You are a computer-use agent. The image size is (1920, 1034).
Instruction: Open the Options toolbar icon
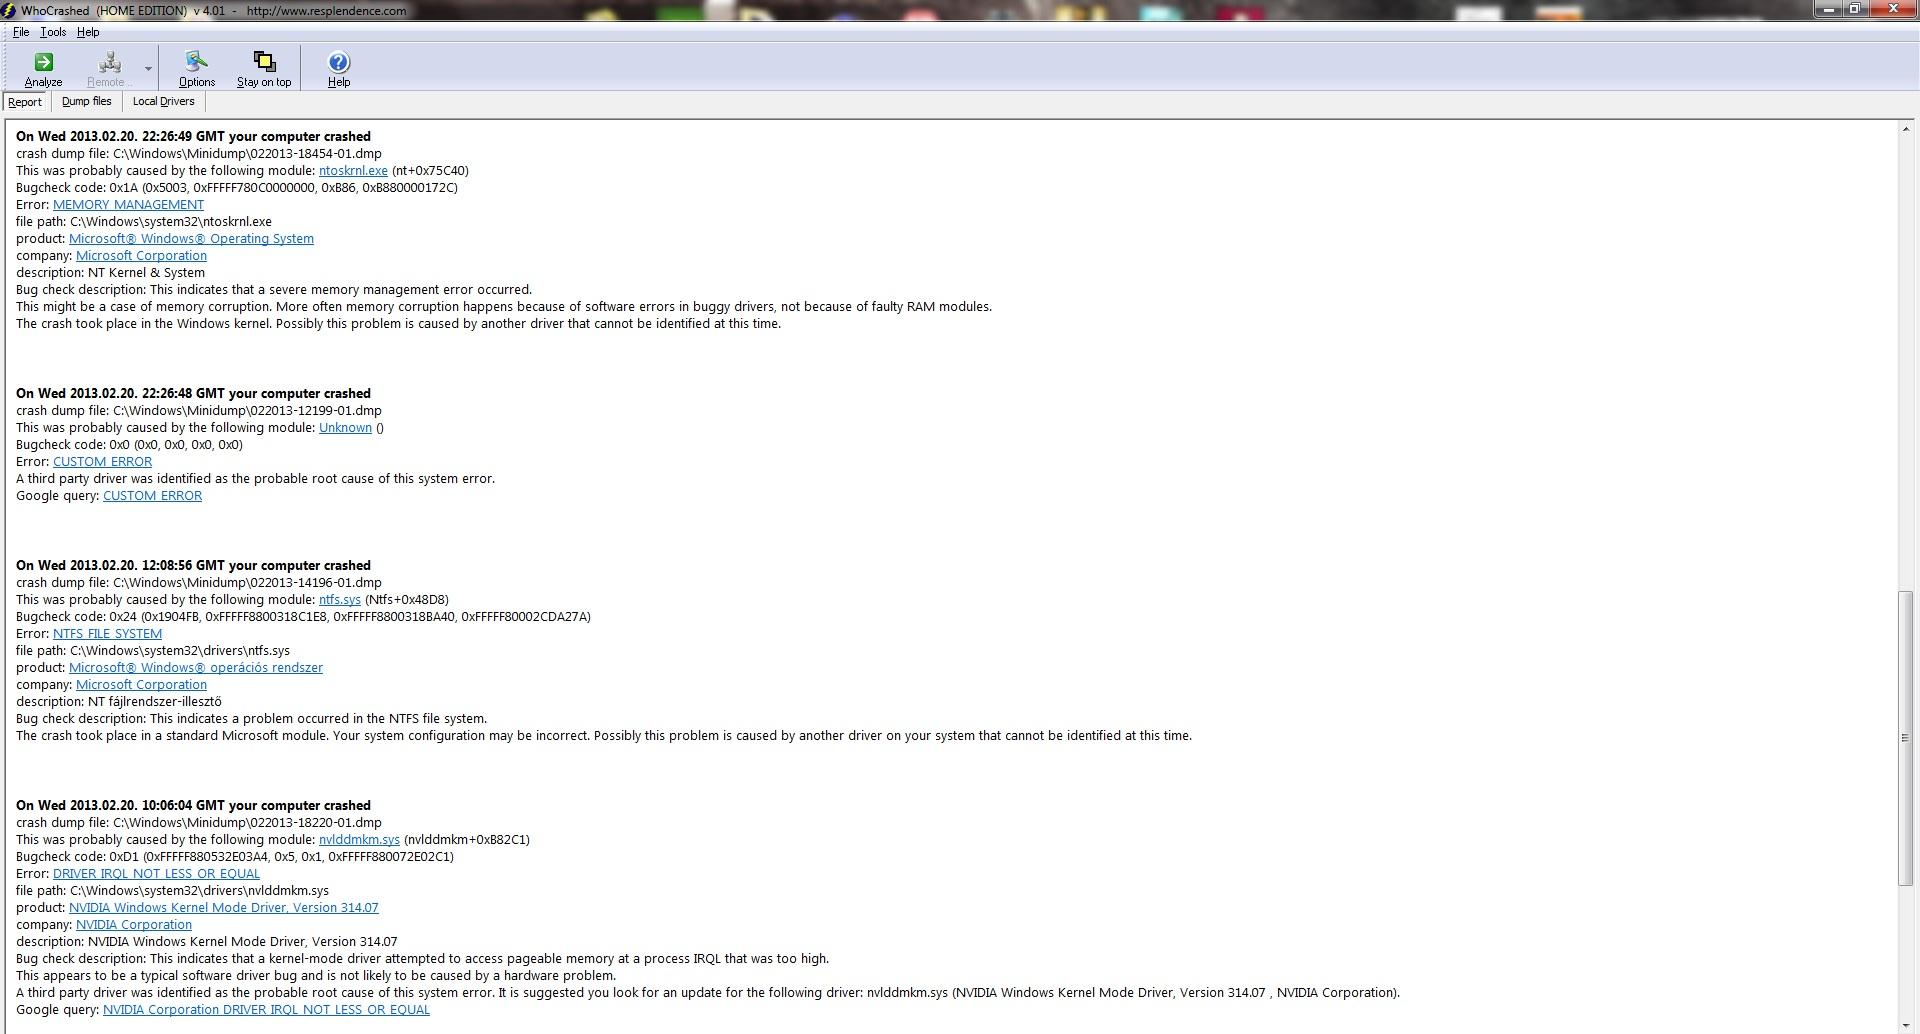[x=196, y=69]
